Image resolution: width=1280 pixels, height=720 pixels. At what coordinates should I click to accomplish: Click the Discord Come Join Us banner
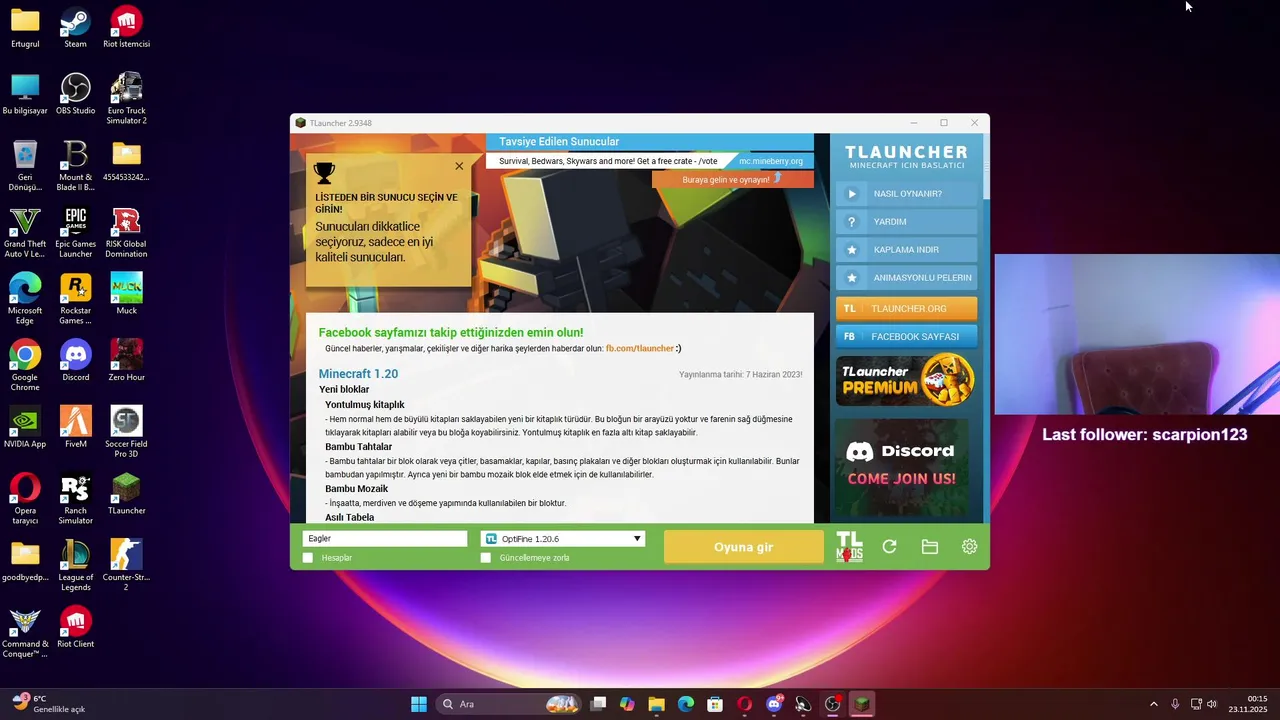[x=906, y=466]
